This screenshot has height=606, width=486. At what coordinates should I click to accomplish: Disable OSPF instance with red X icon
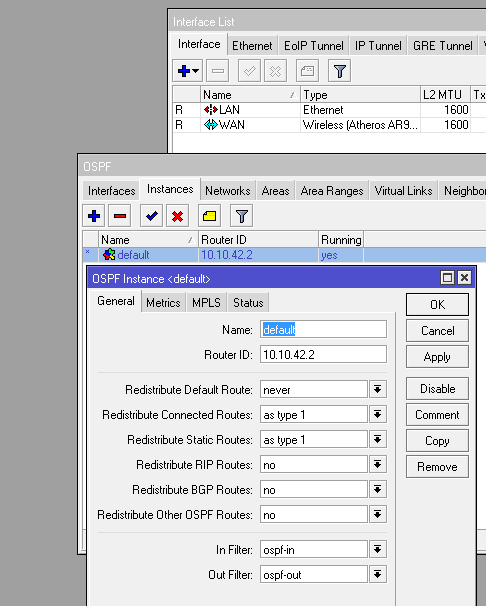click(178, 216)
